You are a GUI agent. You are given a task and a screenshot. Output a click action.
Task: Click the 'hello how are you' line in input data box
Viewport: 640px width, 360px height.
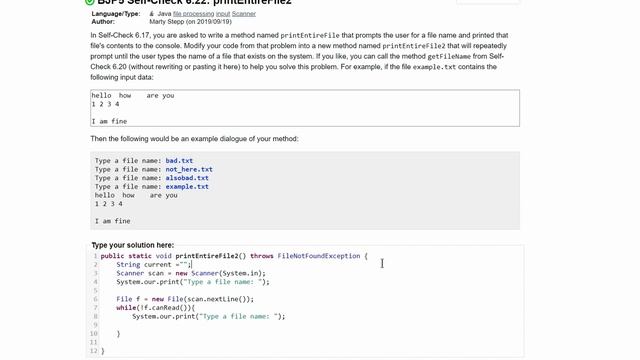(133, 96)
